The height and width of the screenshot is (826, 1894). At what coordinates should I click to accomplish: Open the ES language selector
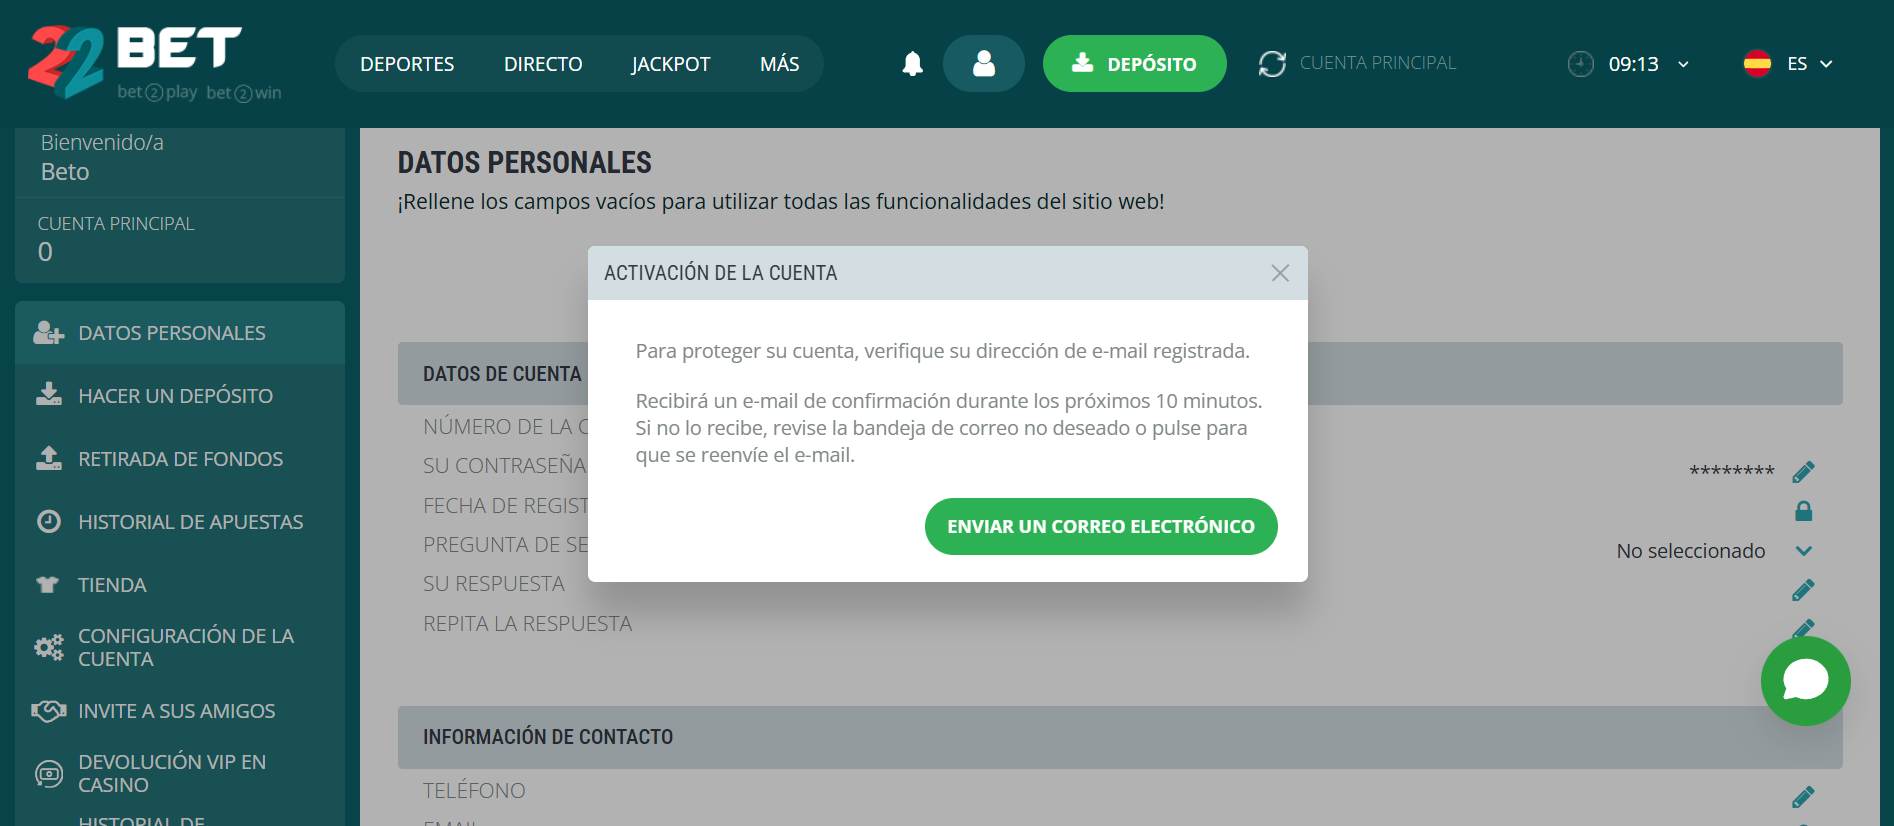coord(1790,64)
